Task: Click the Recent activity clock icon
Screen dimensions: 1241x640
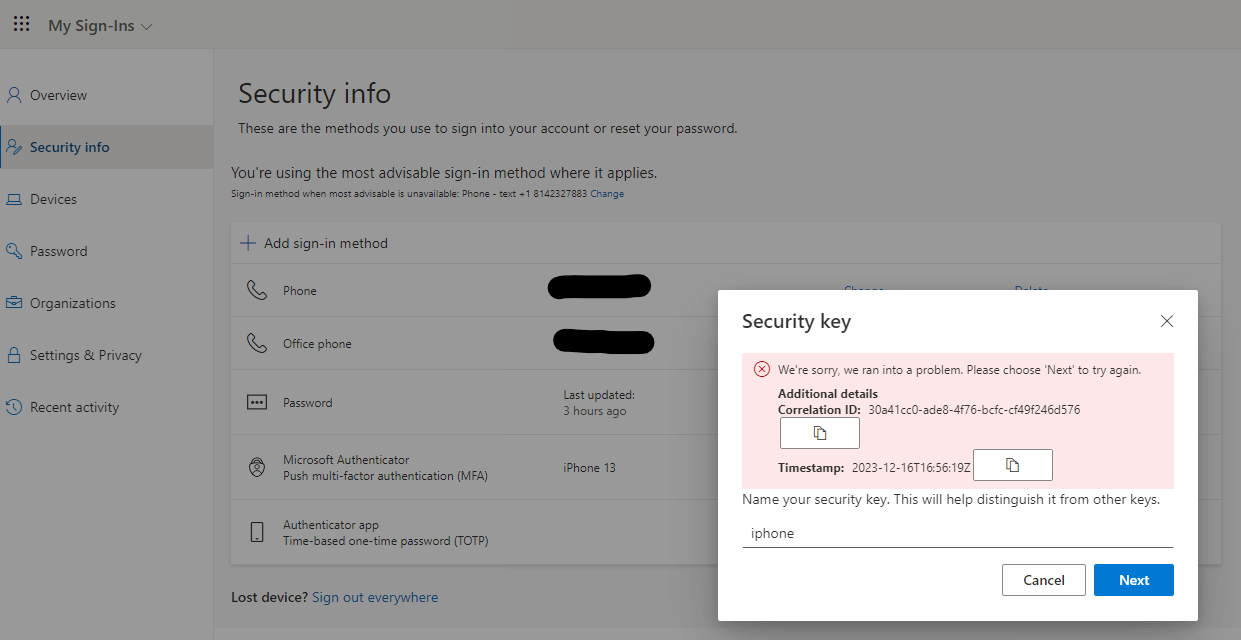Action: pyautogui.click(x=14, y=407)
